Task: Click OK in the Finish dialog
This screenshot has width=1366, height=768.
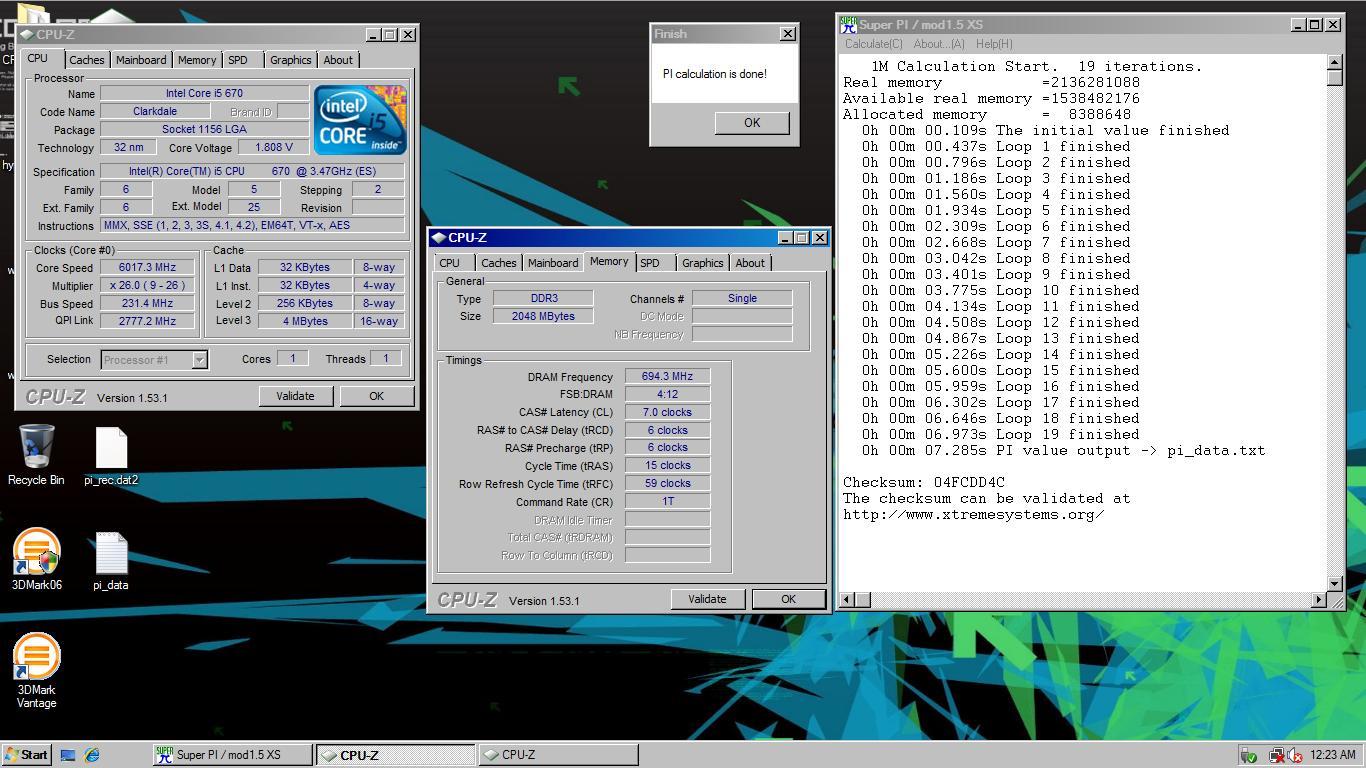Action: click(752, 123)
